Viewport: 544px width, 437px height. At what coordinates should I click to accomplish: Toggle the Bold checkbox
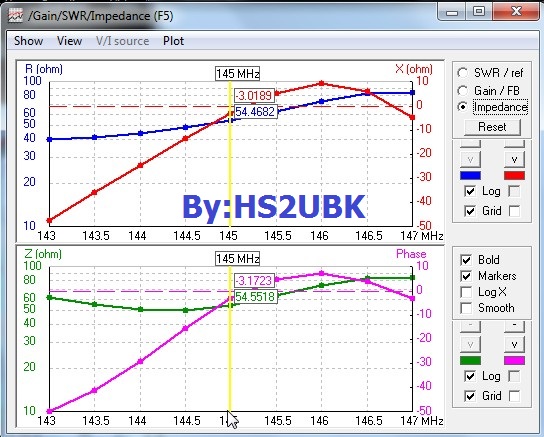click(466, 260)
